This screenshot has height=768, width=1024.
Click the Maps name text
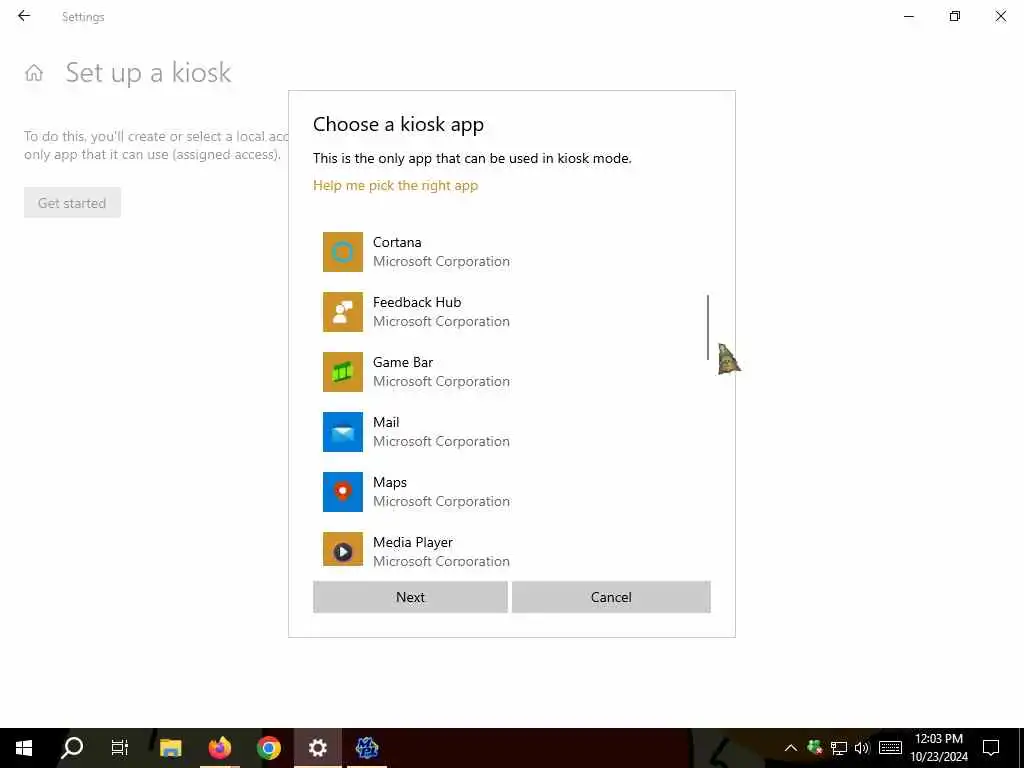coord(390,483)
